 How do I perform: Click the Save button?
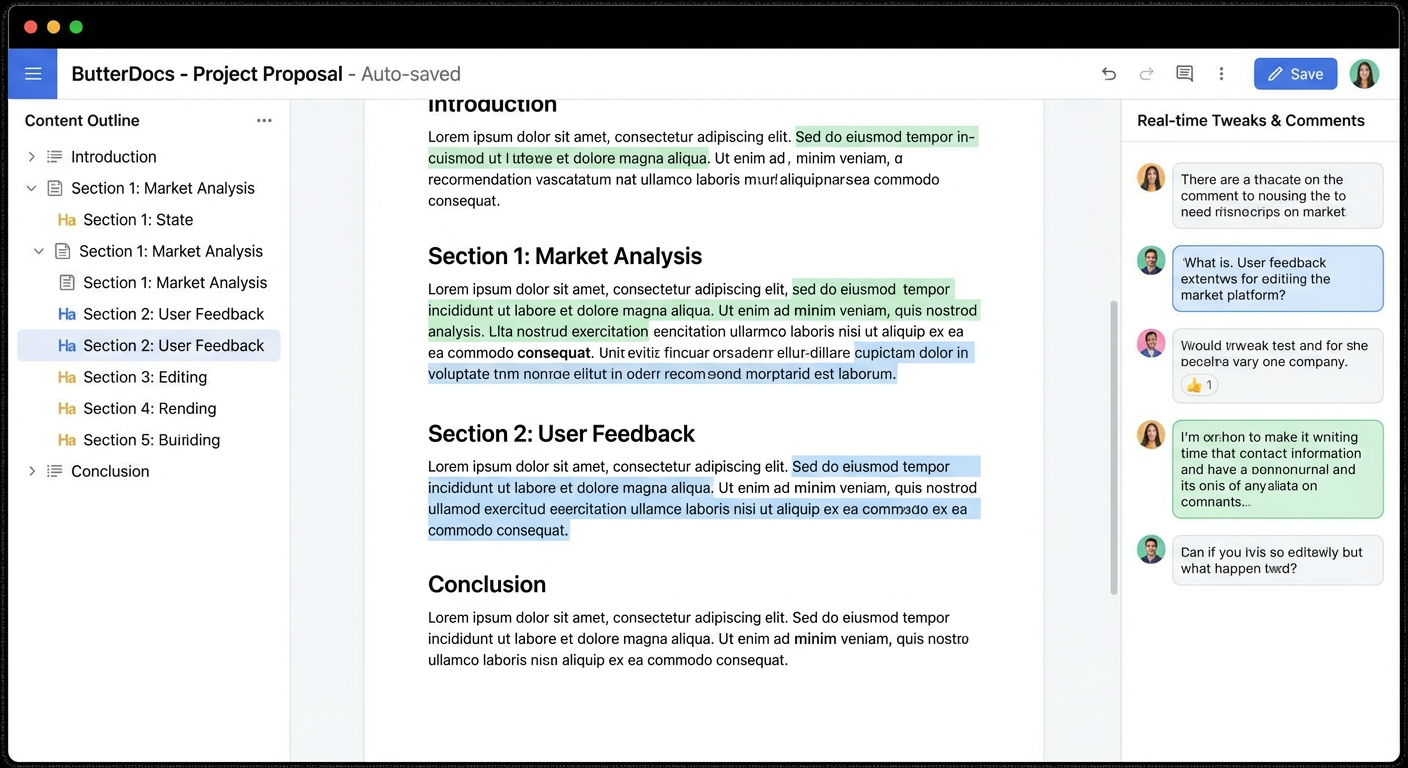coord(1295,73)
